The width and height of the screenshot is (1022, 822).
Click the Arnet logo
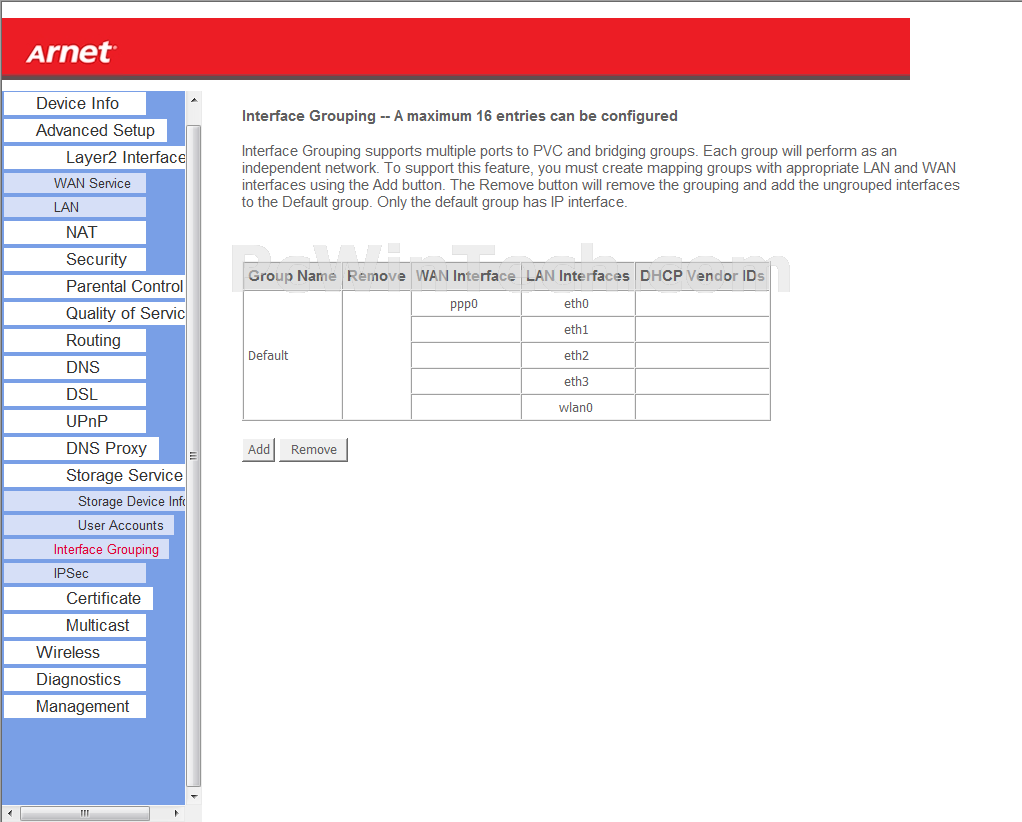[72, 53]
